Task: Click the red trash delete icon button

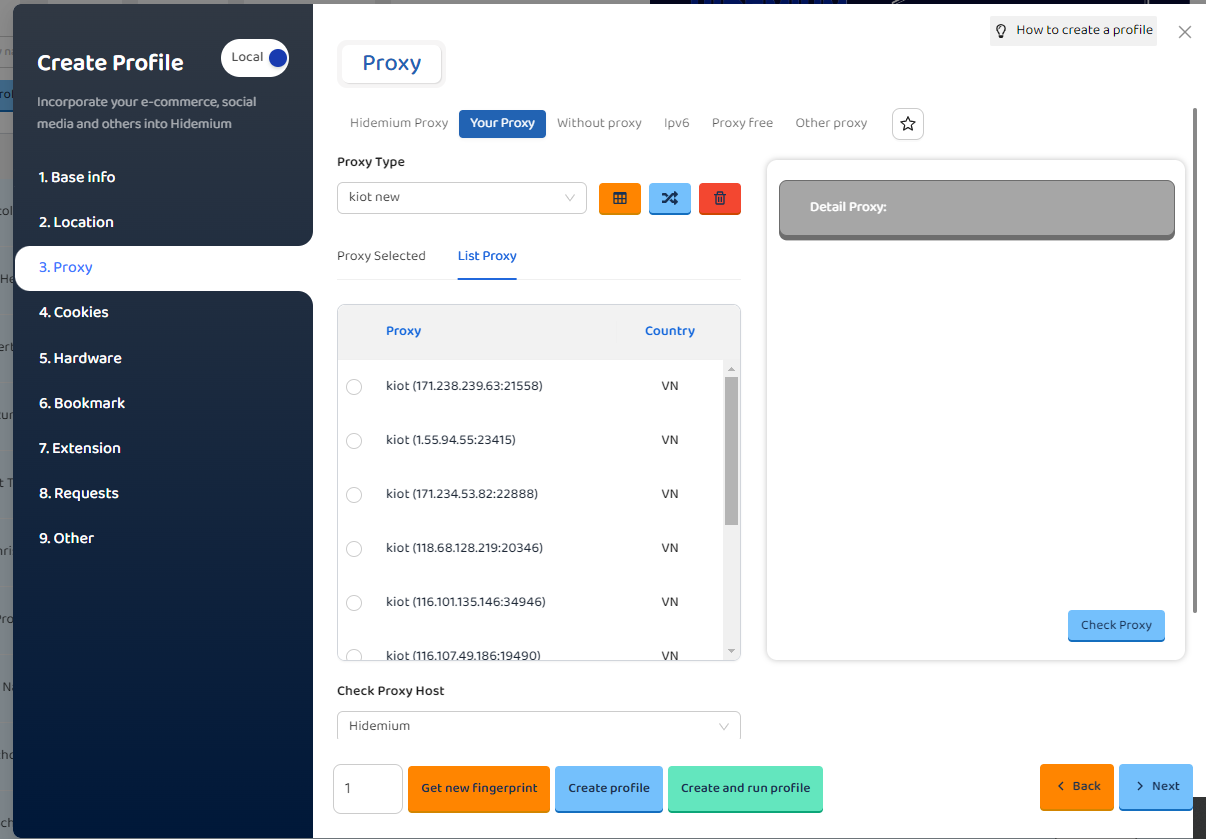Action: [719, 198]
